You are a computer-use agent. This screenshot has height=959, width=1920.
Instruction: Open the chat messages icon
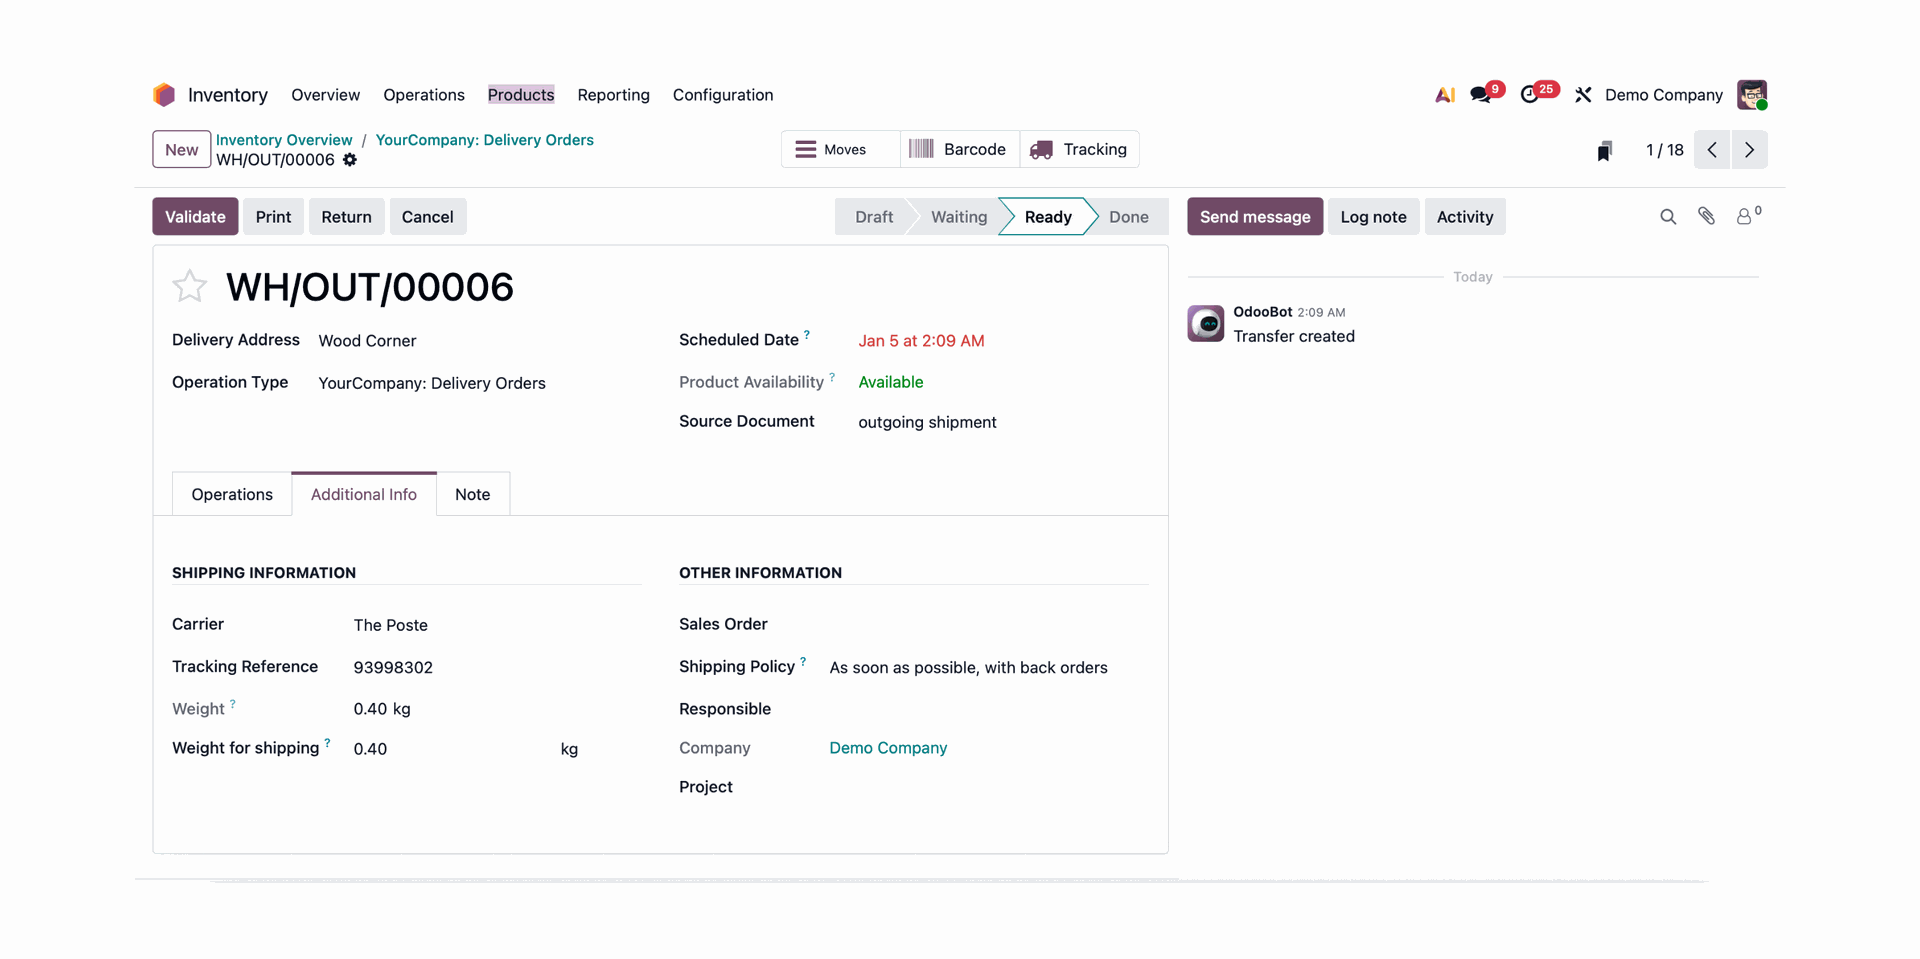pos(1481,95)
